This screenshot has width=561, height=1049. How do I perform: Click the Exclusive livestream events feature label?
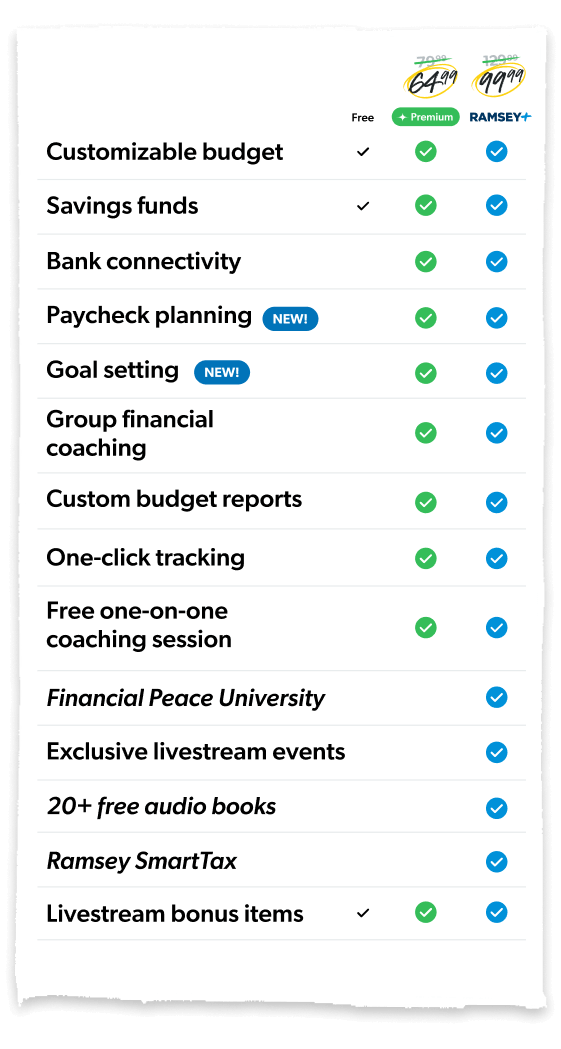(196, 751)
